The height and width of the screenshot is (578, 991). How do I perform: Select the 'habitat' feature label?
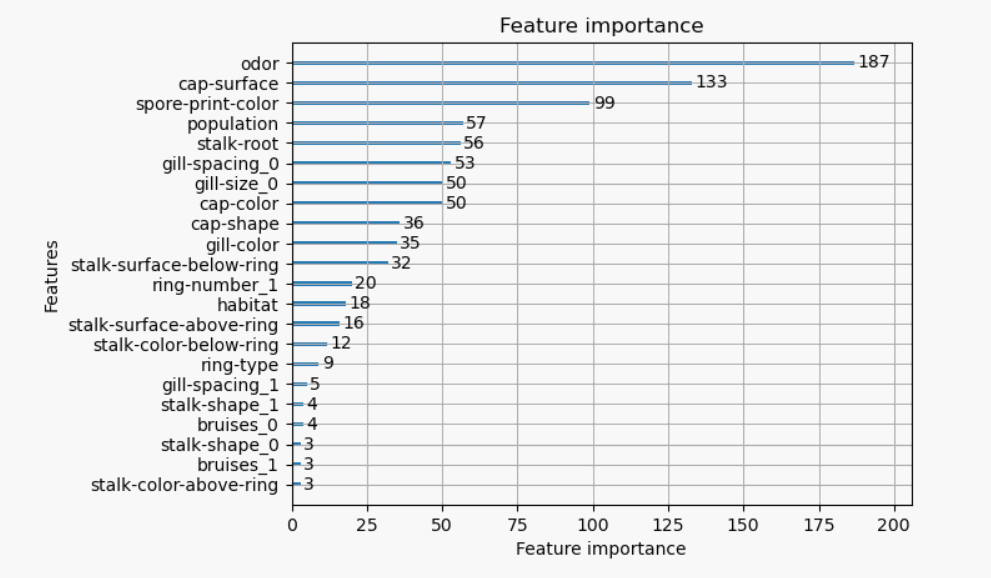coord(248,305)
